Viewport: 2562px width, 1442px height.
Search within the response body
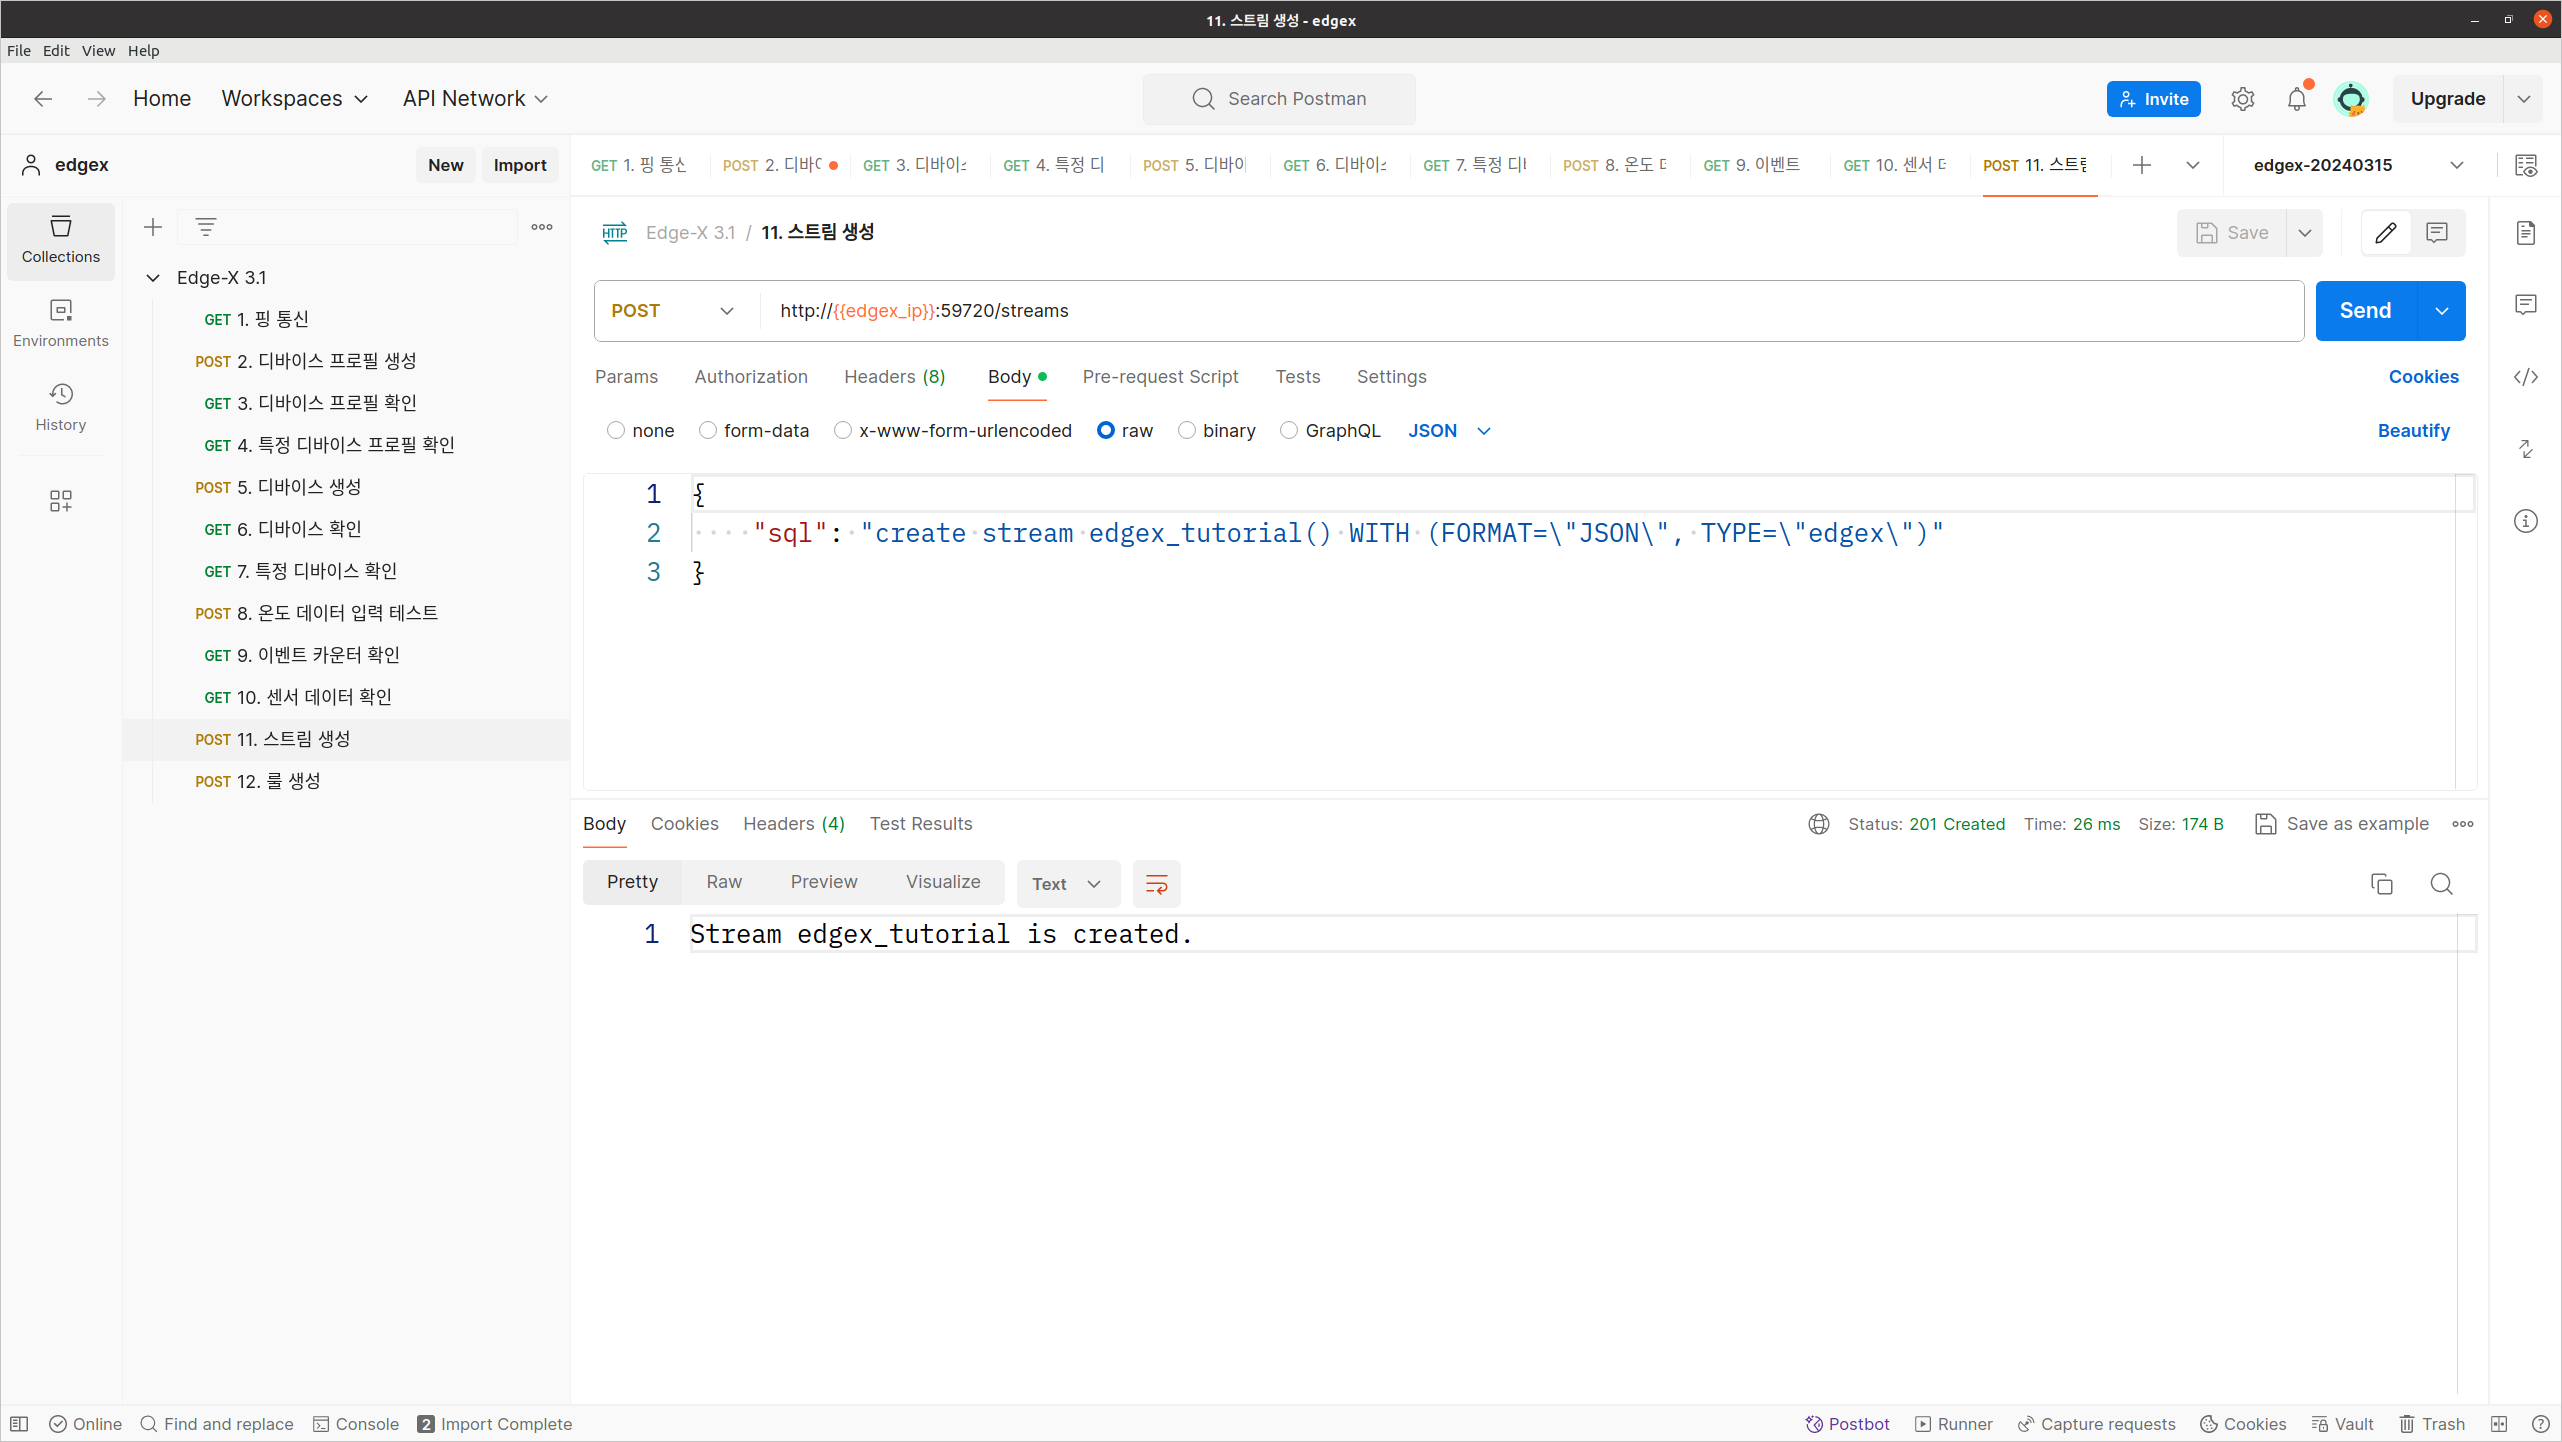(x=2442, y=884)
